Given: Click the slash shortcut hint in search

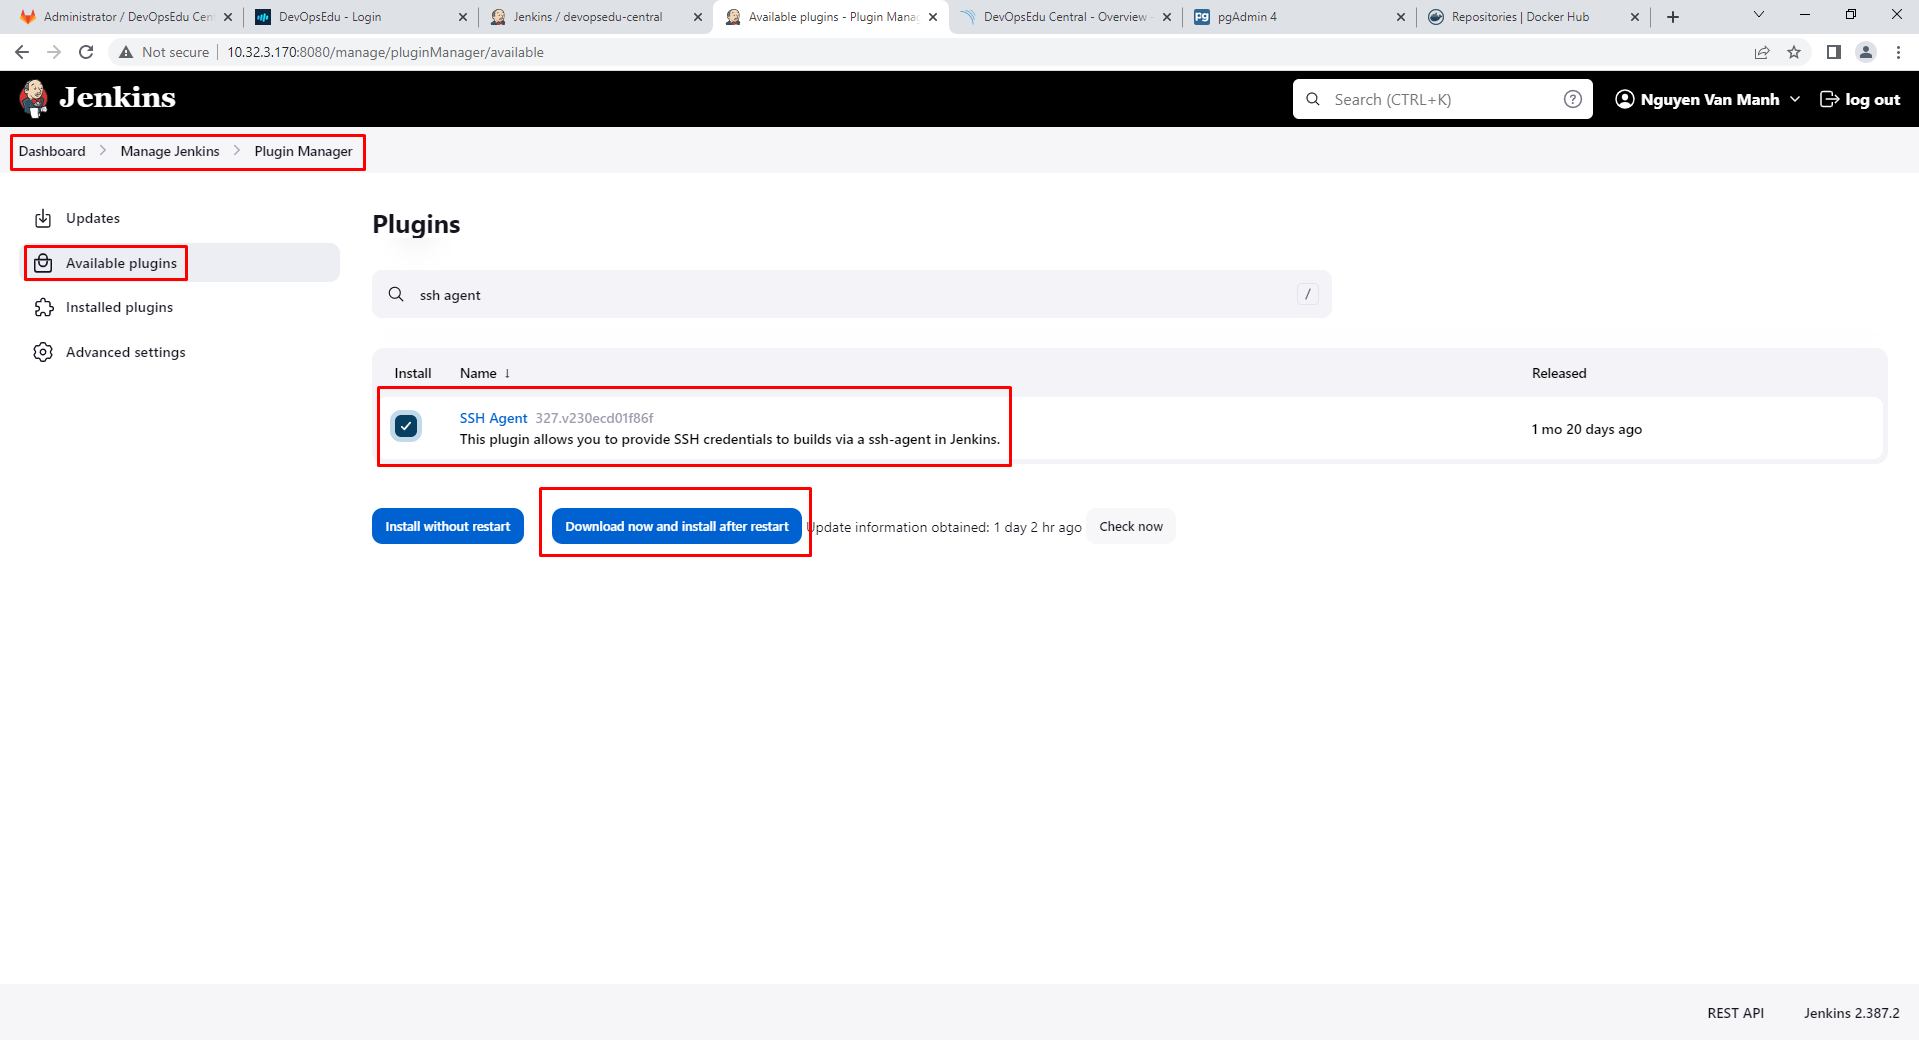Looking at the screenshot, I should 1307,294.
